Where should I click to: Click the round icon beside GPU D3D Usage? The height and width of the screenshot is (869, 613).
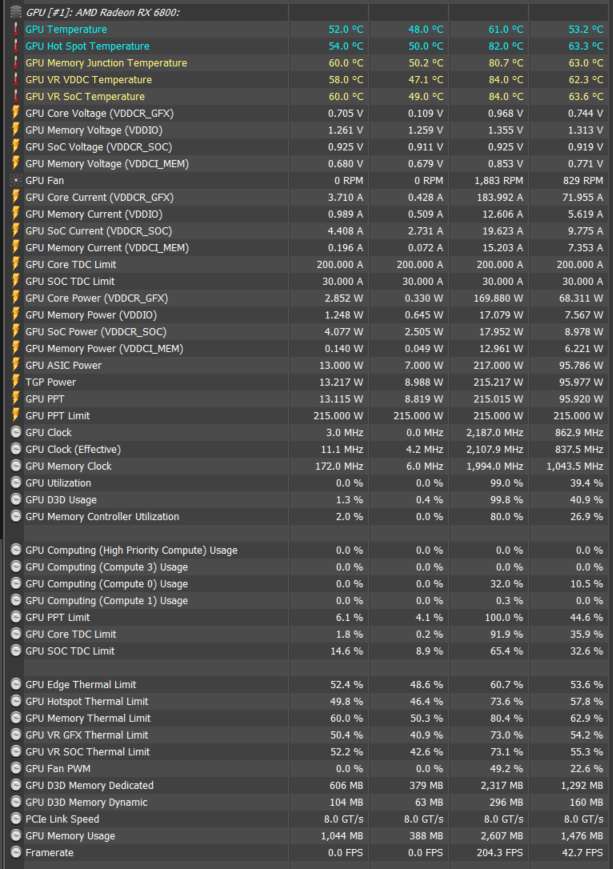16,500
